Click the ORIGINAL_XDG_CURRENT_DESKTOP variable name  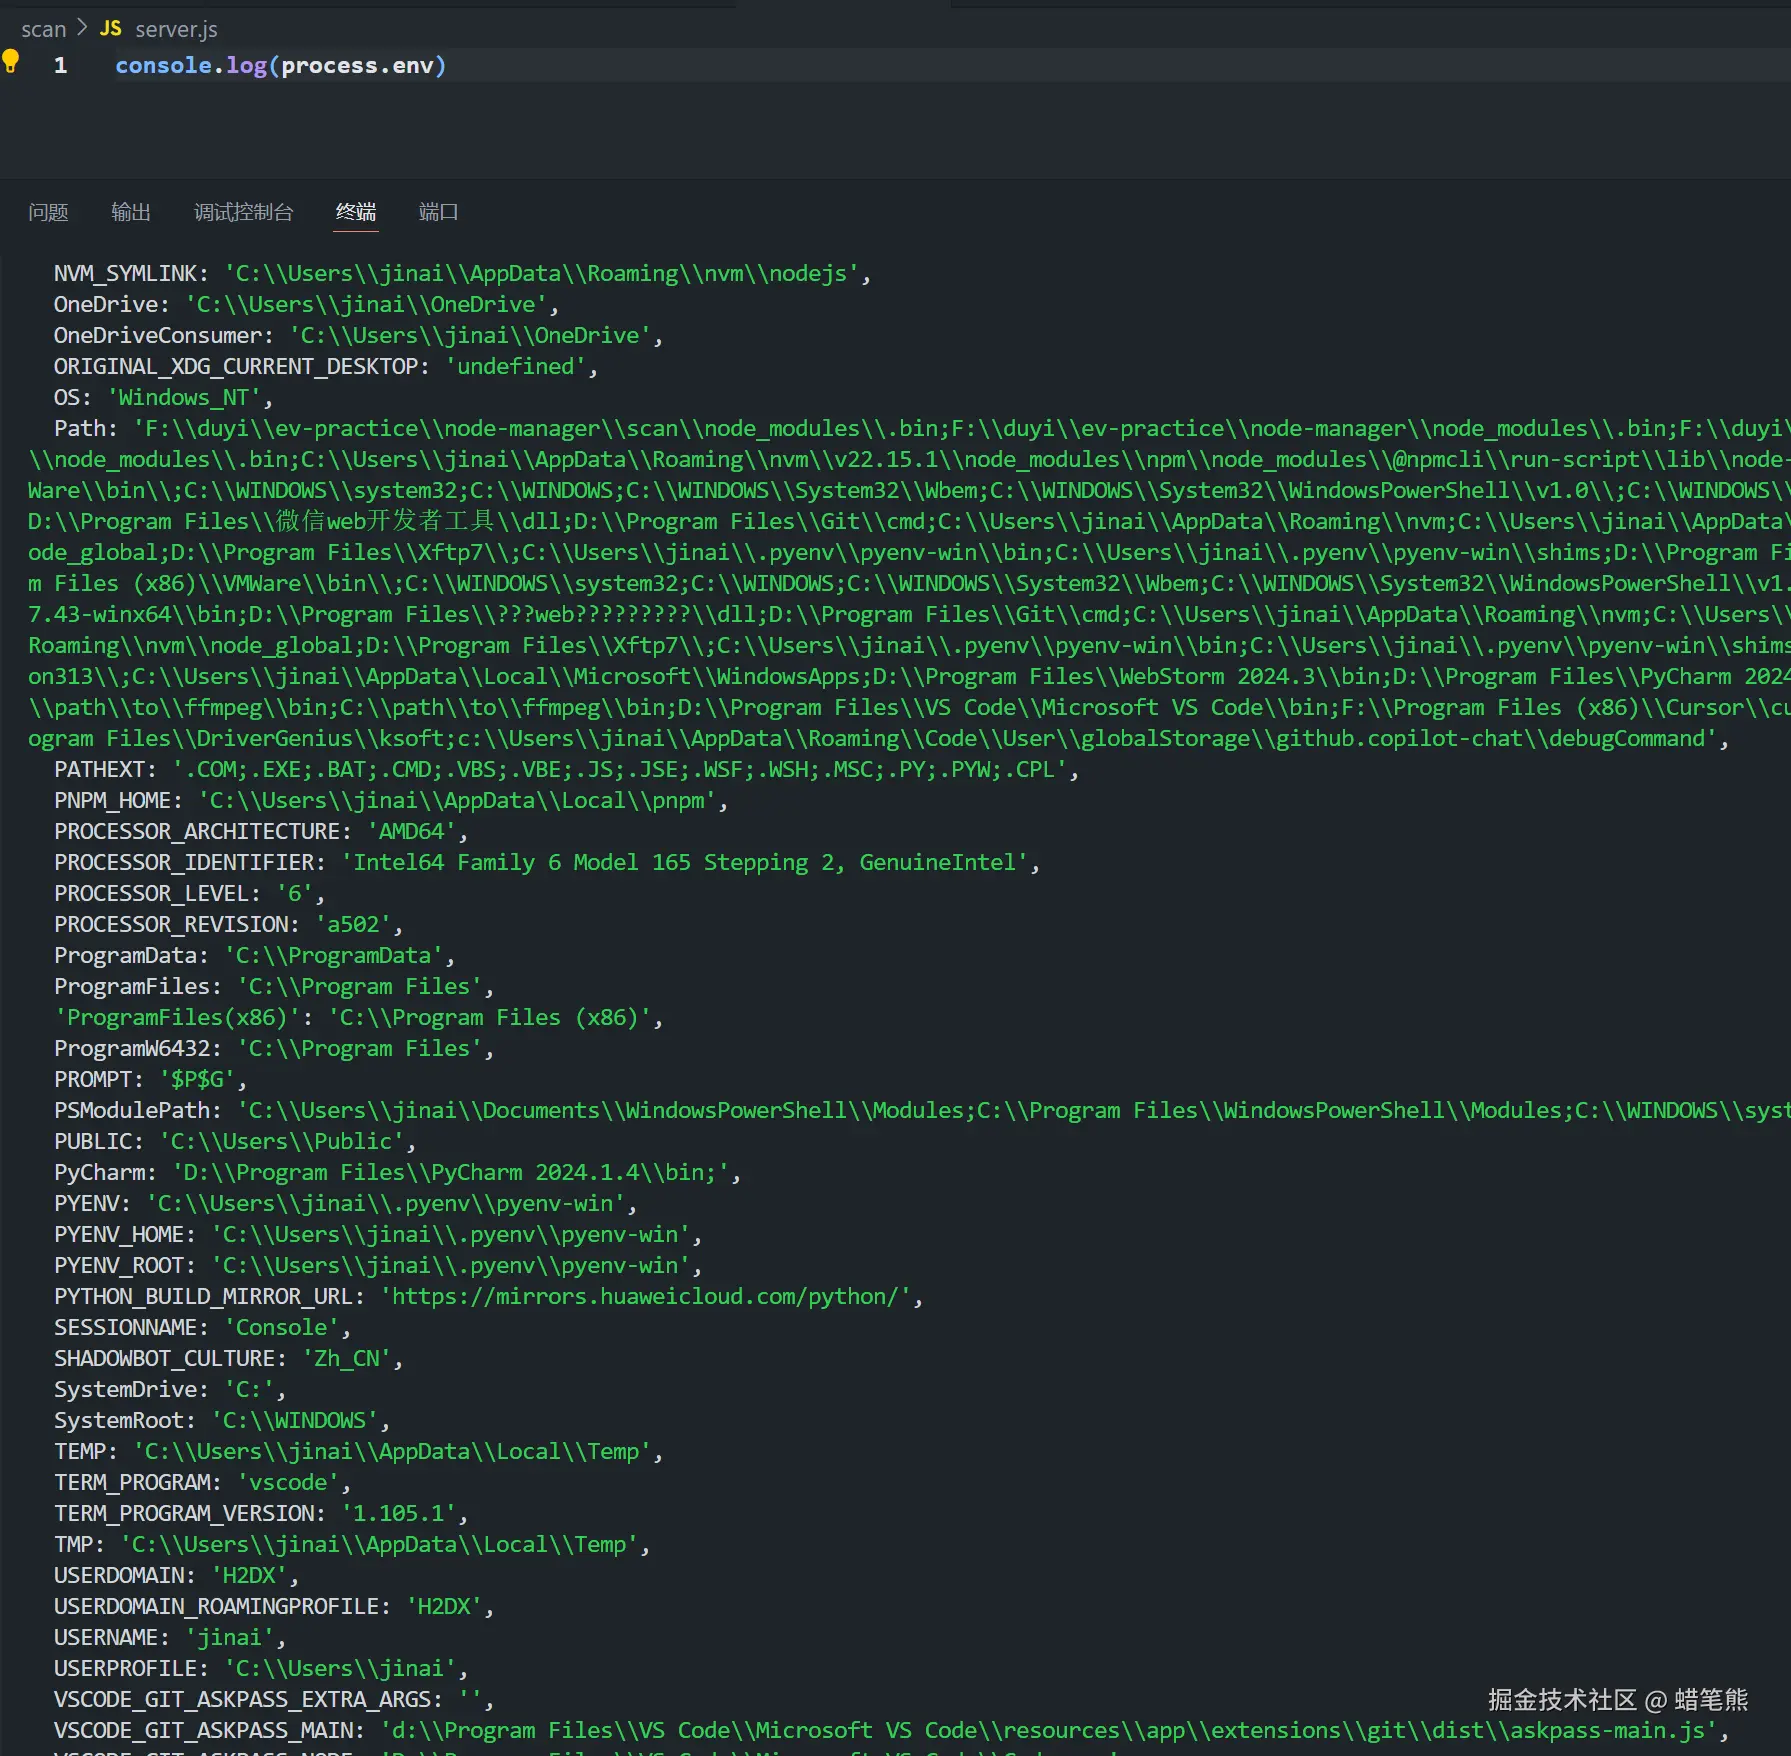click(x=235, y=366)
